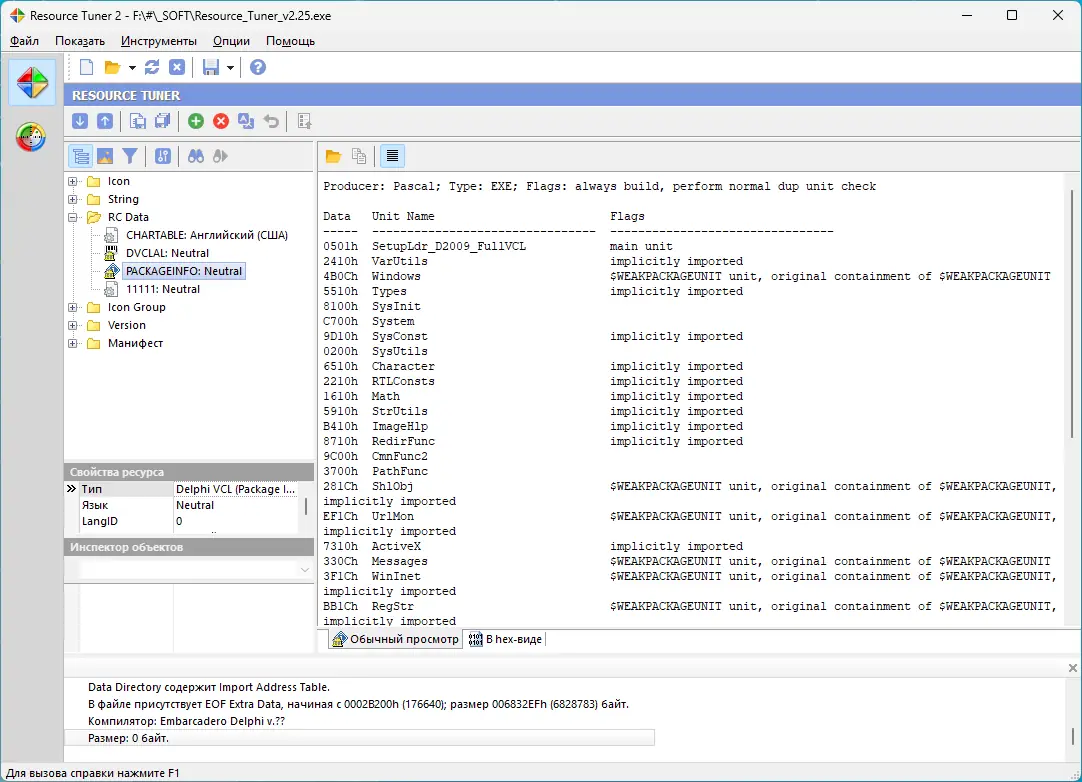Viewport: 1082px width, 782px height.
Task: Toggle the resource tree view button
Action: pyautogui.click(x=81, y=156)
